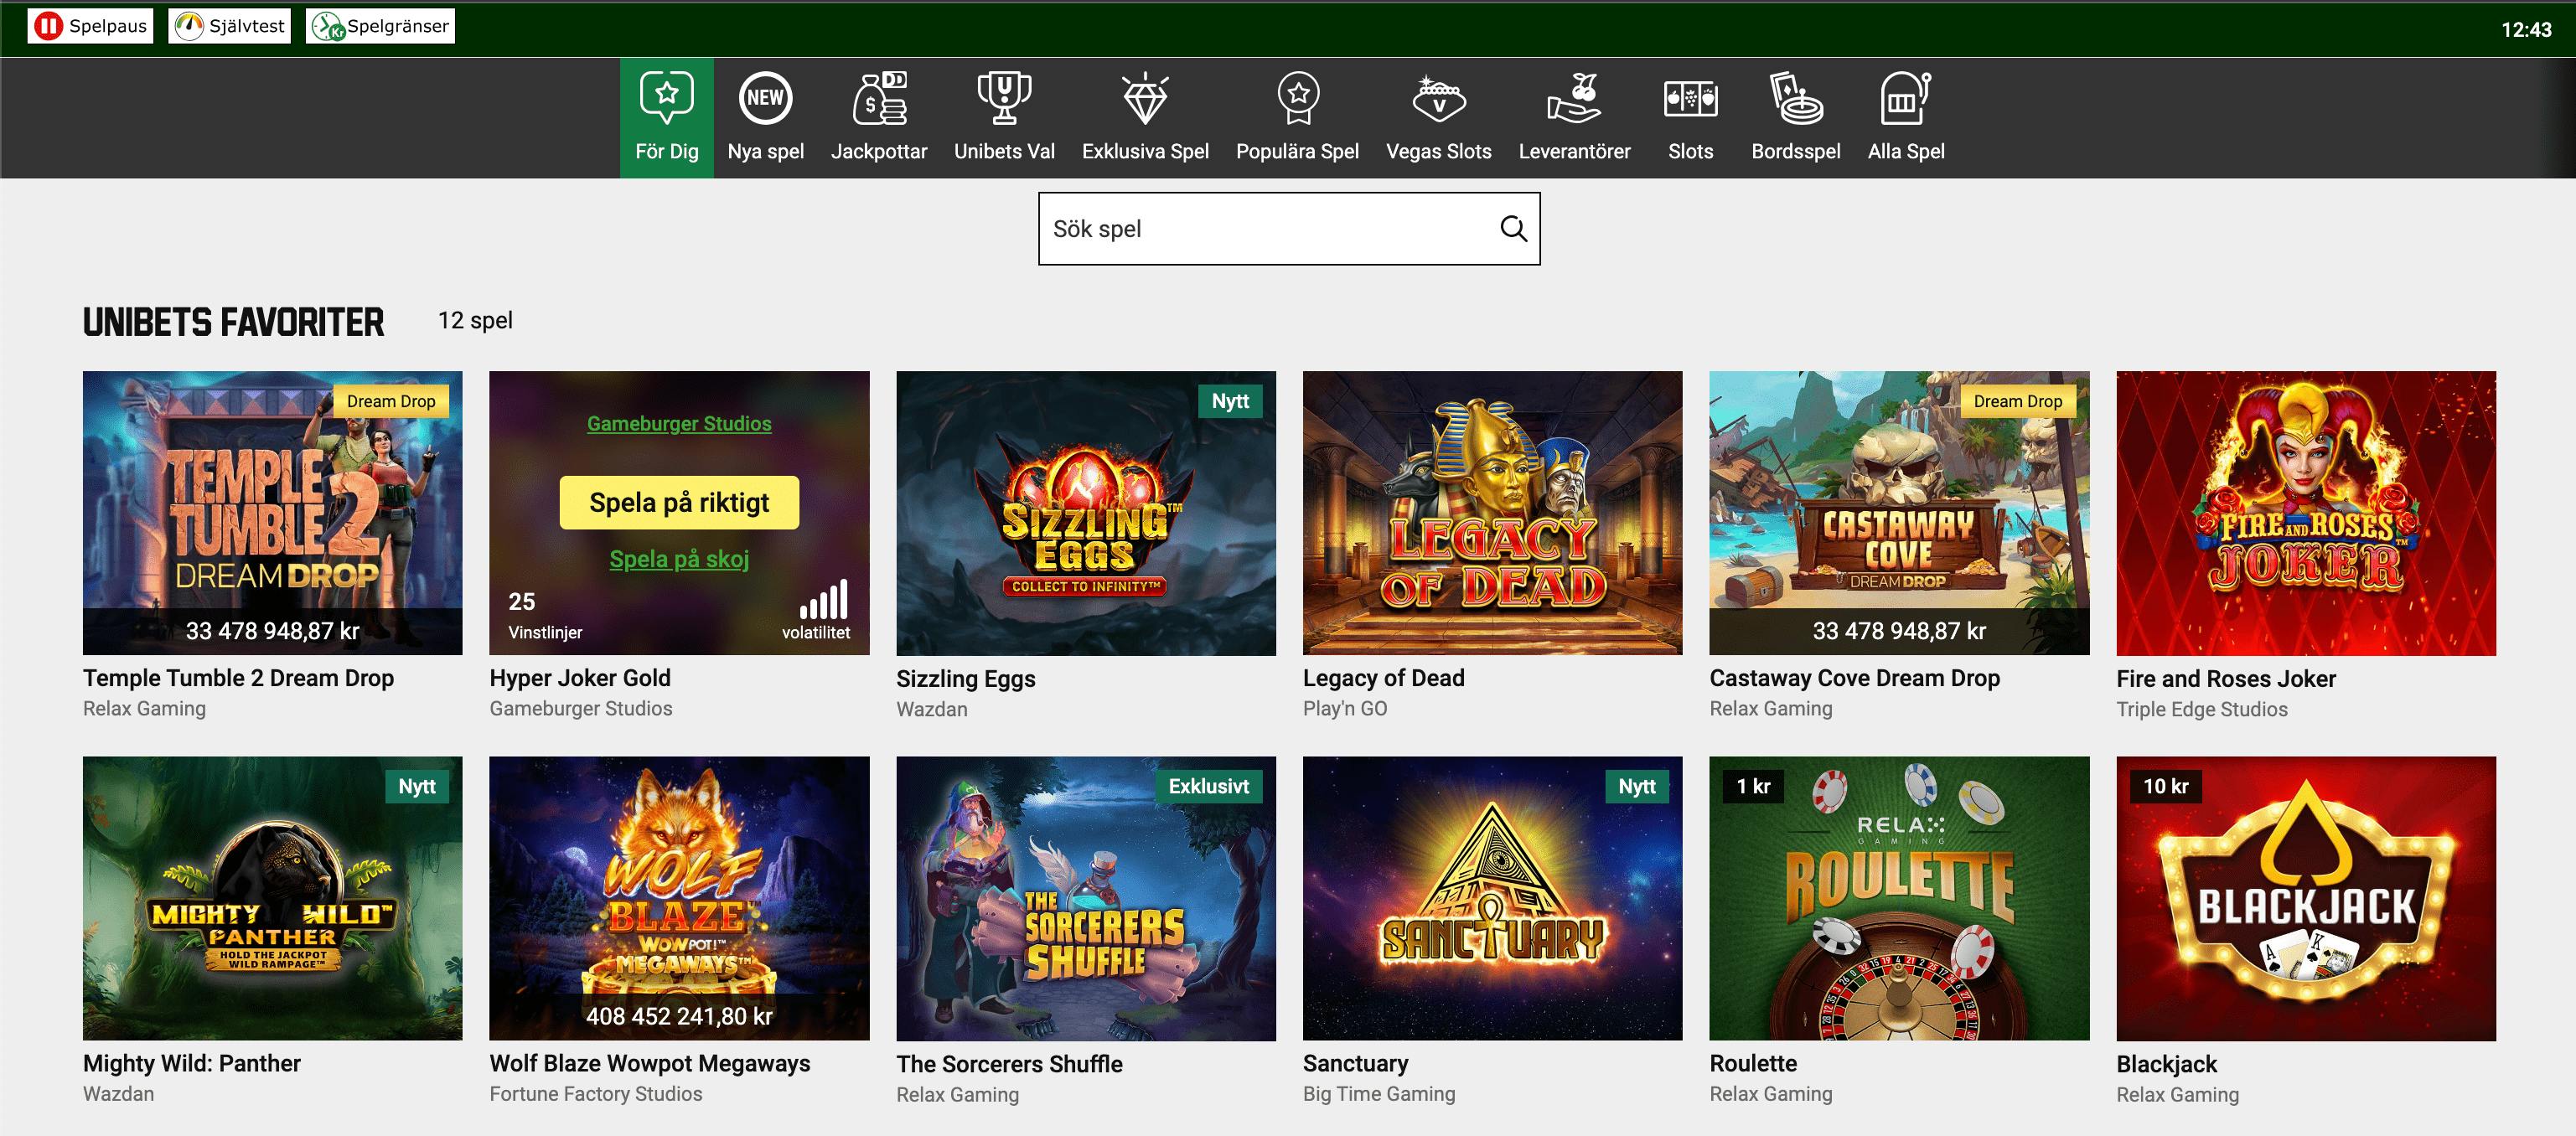The image size is (2576, 1136).
Task: Switch to the Nya spel tab label
Action: [765, 151]
